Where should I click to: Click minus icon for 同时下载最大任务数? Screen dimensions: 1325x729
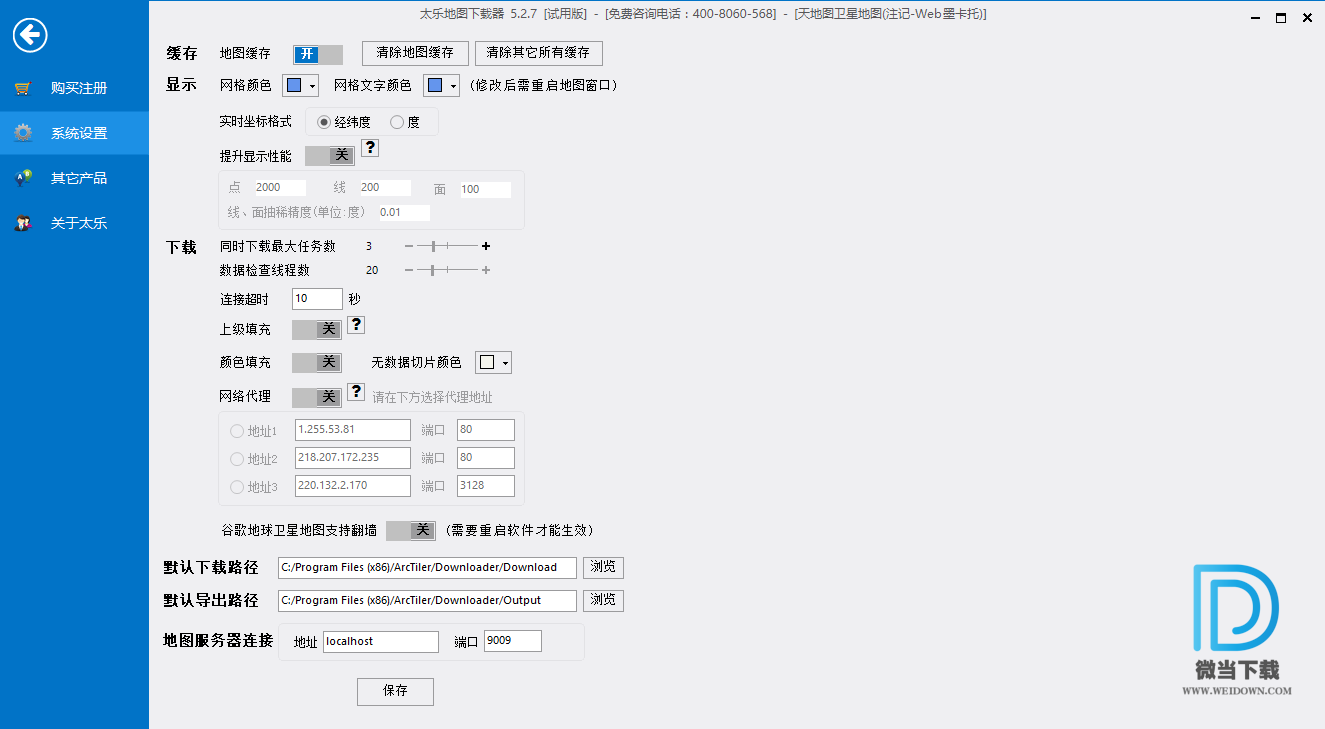click(408, 246)
